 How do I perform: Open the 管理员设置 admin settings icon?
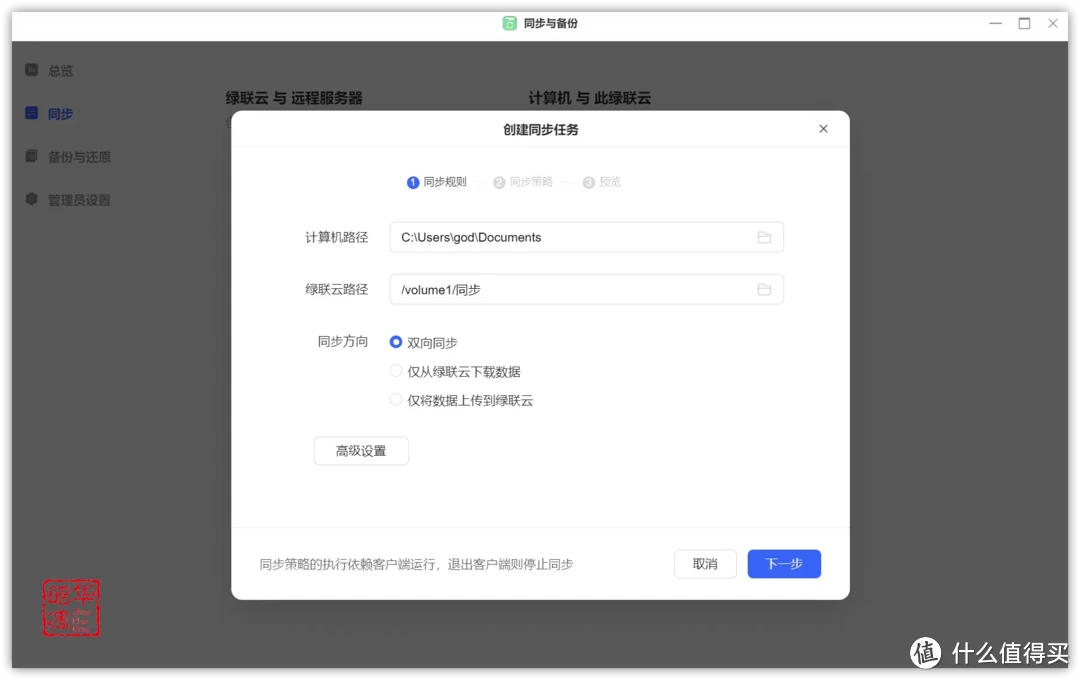coord(30,199)
